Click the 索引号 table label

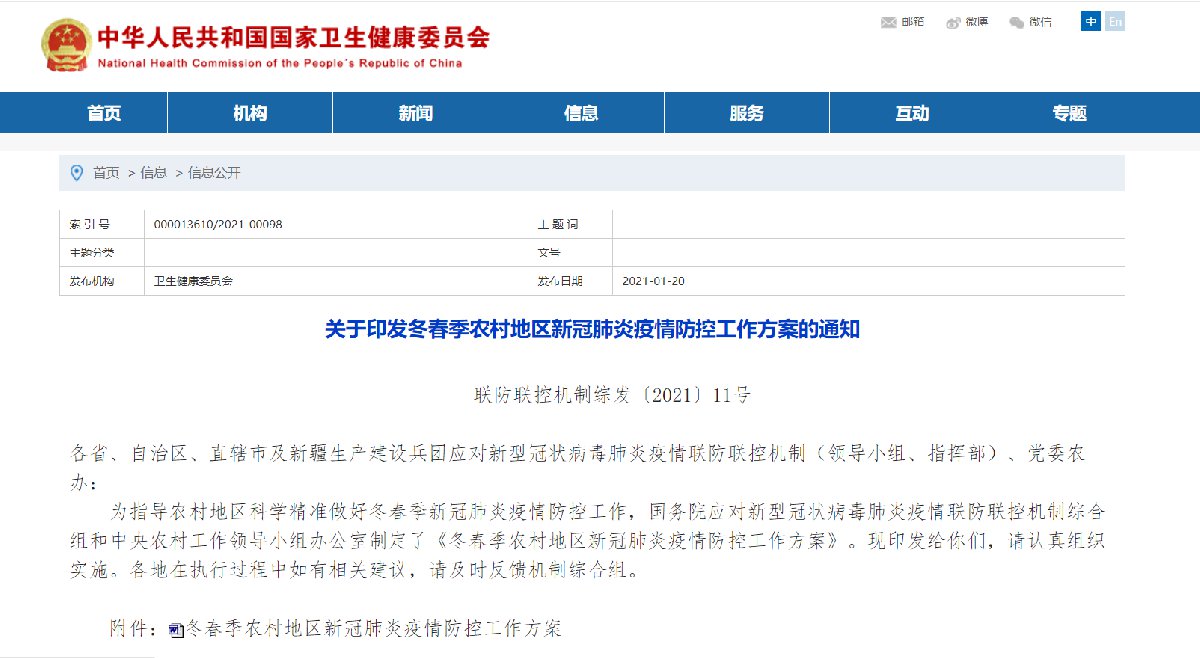pyautogui.click(x=89, y=224)
